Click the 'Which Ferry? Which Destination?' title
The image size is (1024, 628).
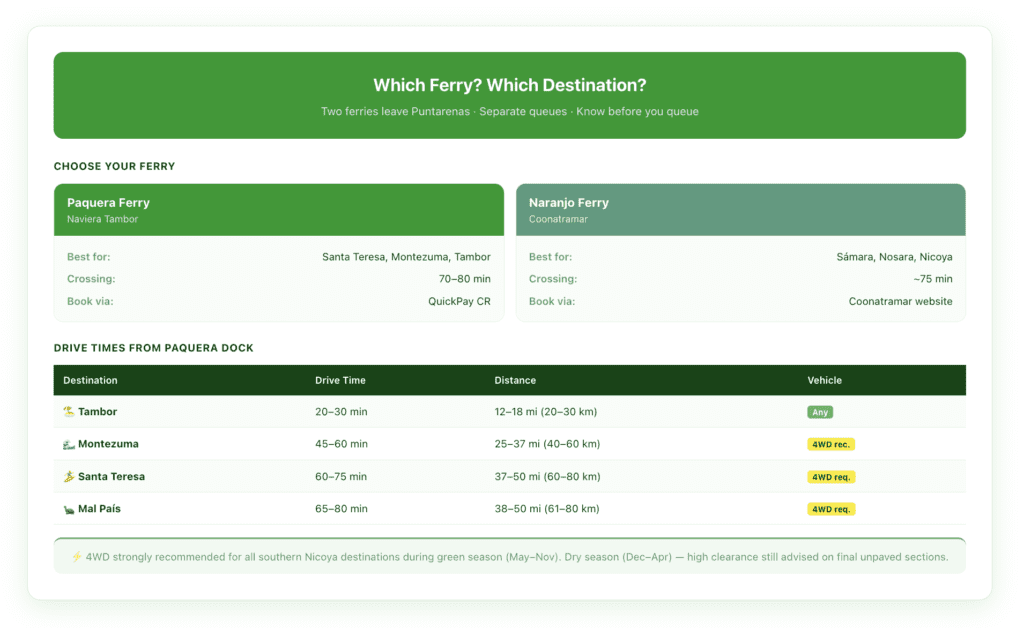(x=509, y=85)
